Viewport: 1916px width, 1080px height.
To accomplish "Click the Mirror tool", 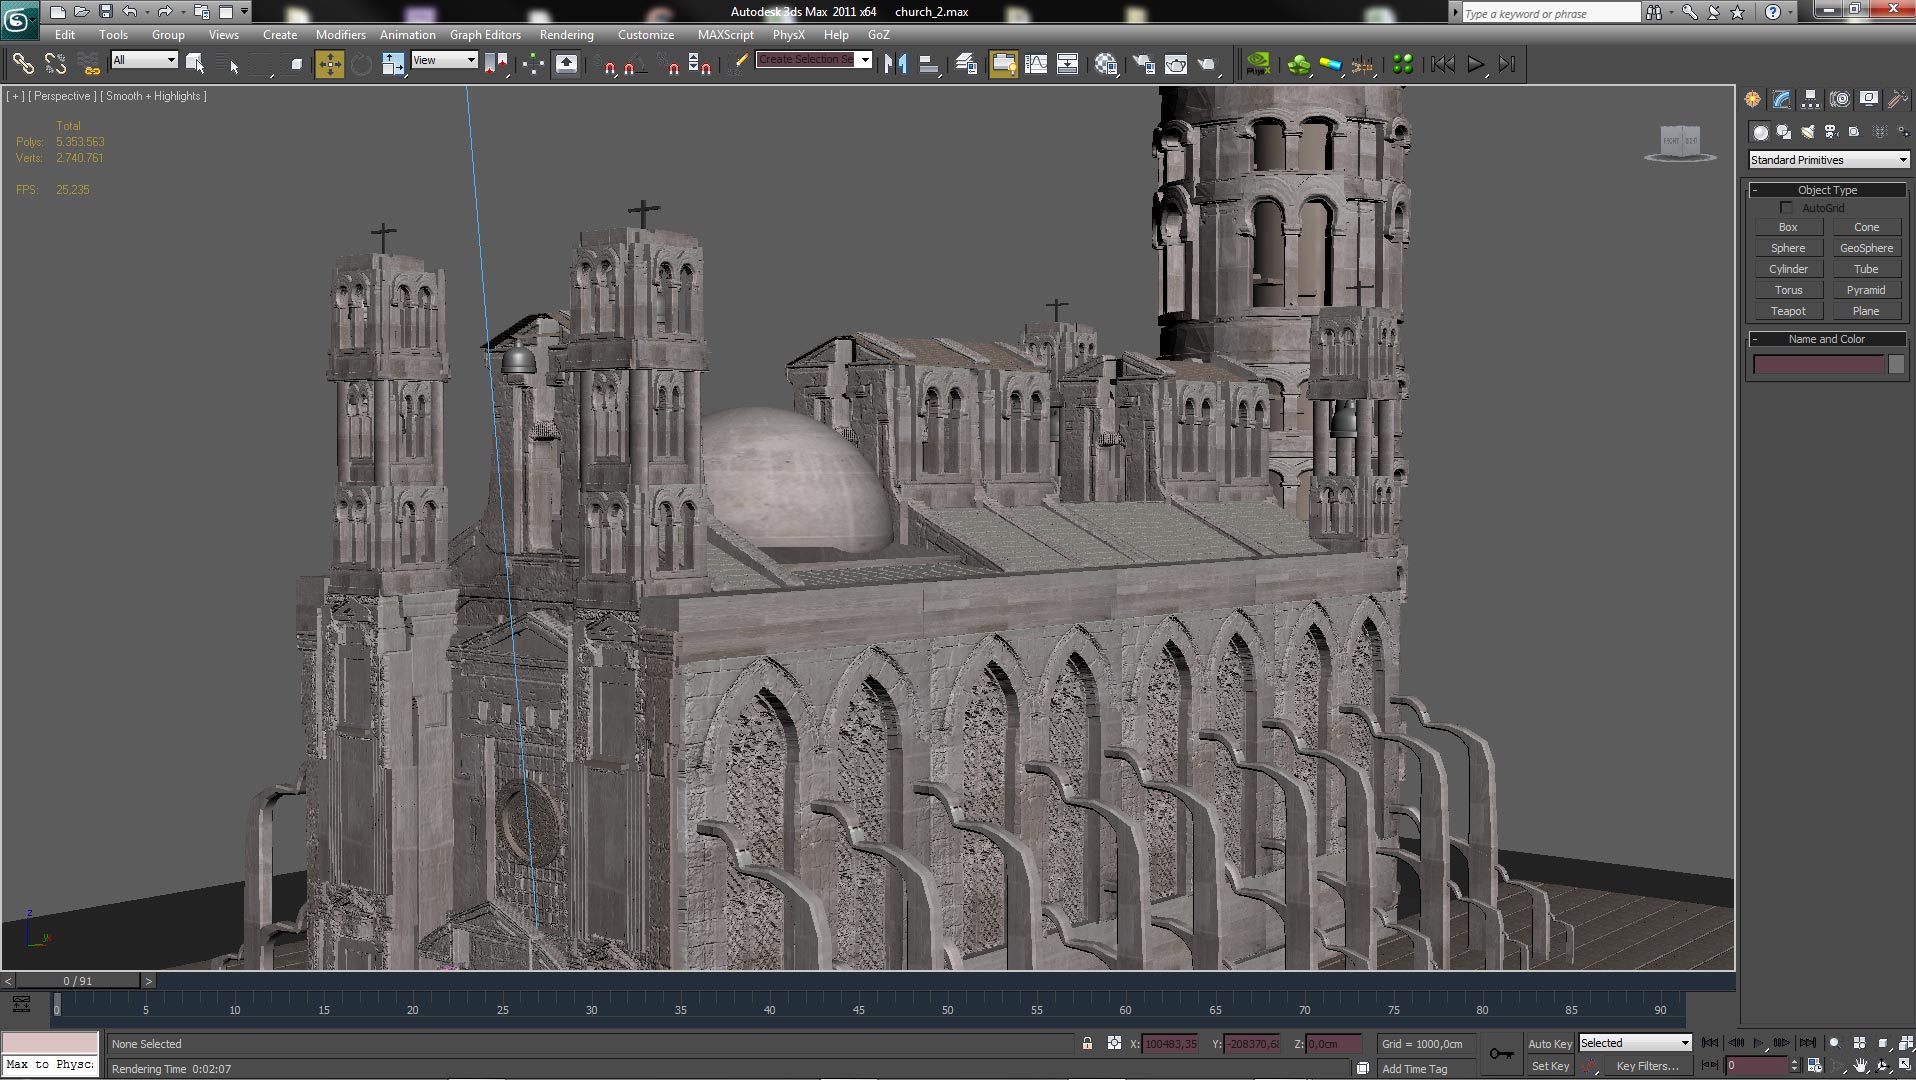I will [896, 64].
